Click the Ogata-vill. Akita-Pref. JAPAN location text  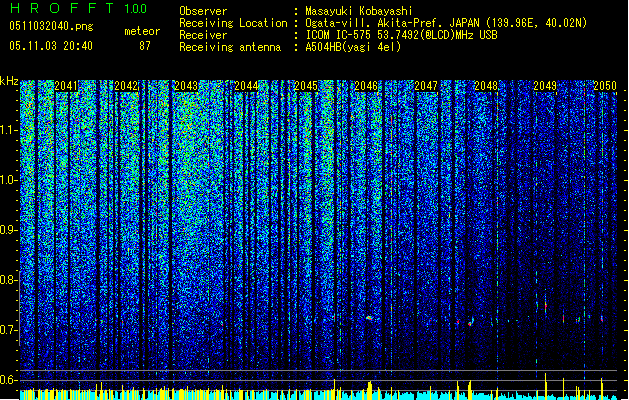tap(446, 23)
